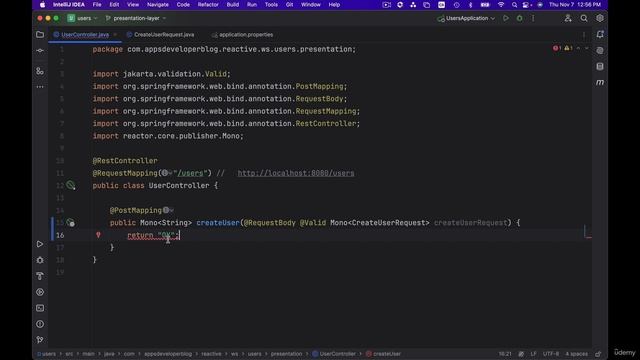Click the /users mapping path link
Image resolution: width=640 pixels, height=360 pixels.
click(x=190, y=173)
